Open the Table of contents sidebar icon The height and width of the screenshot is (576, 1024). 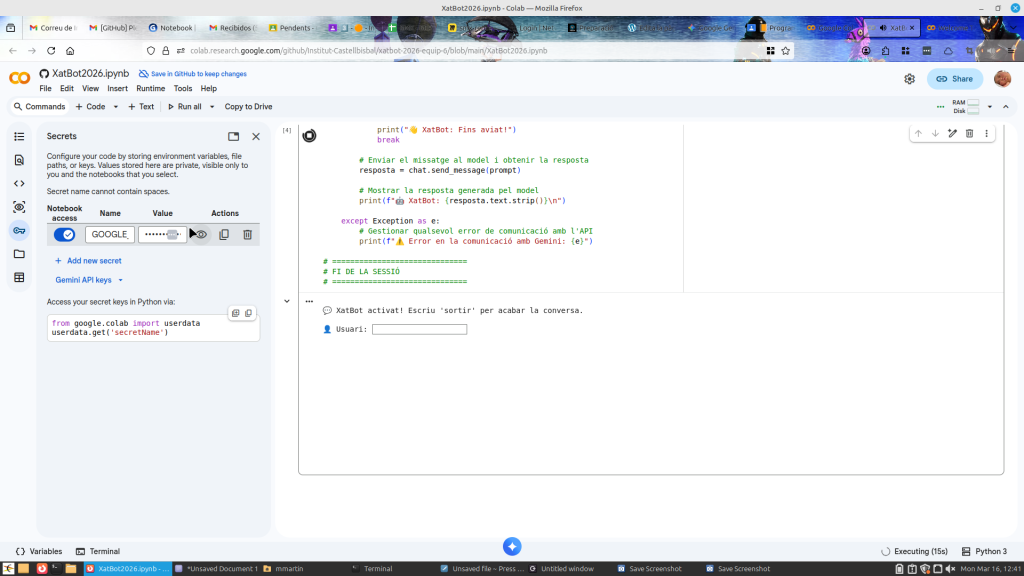coord(19,136)
